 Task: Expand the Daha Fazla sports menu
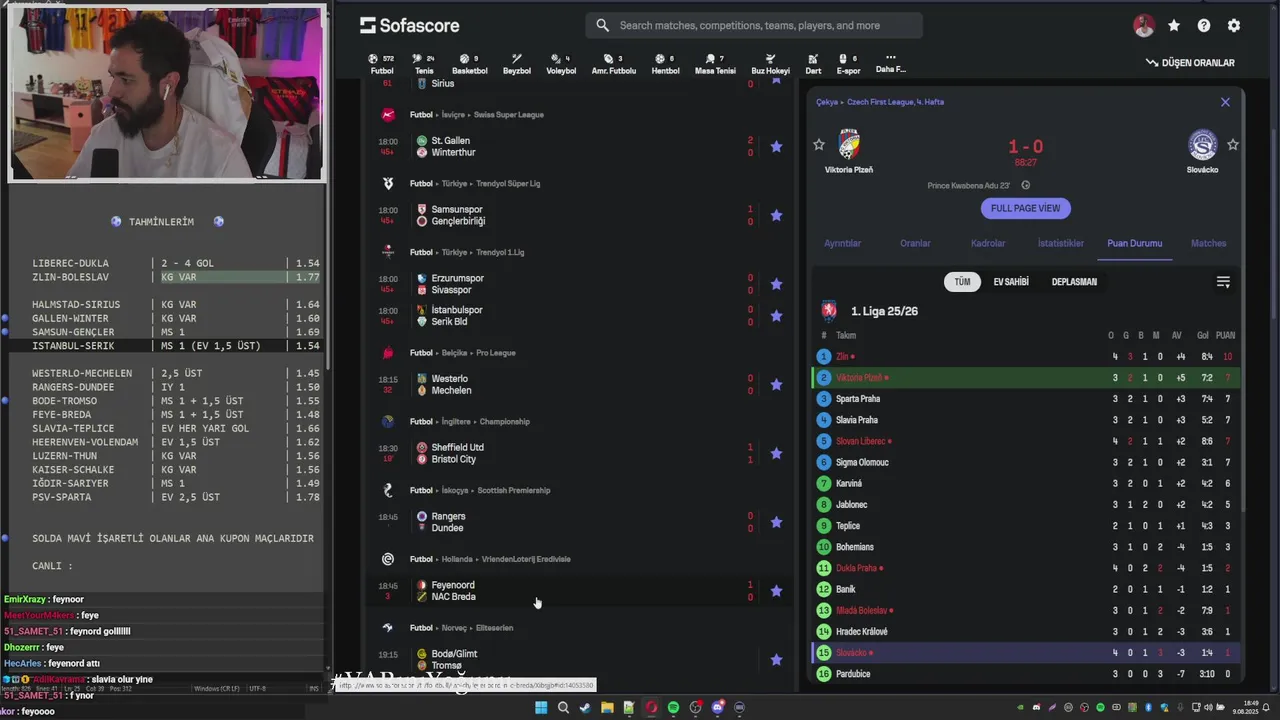890,64
